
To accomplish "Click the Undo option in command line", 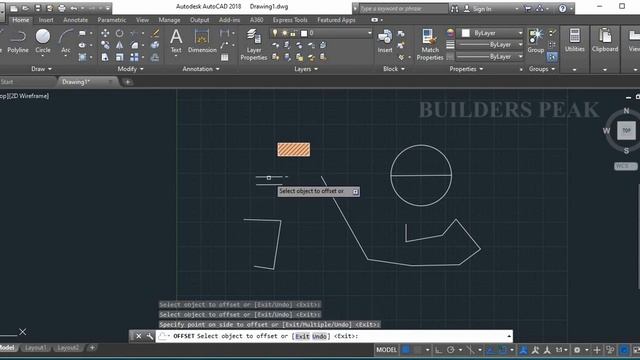I will 320,336.
